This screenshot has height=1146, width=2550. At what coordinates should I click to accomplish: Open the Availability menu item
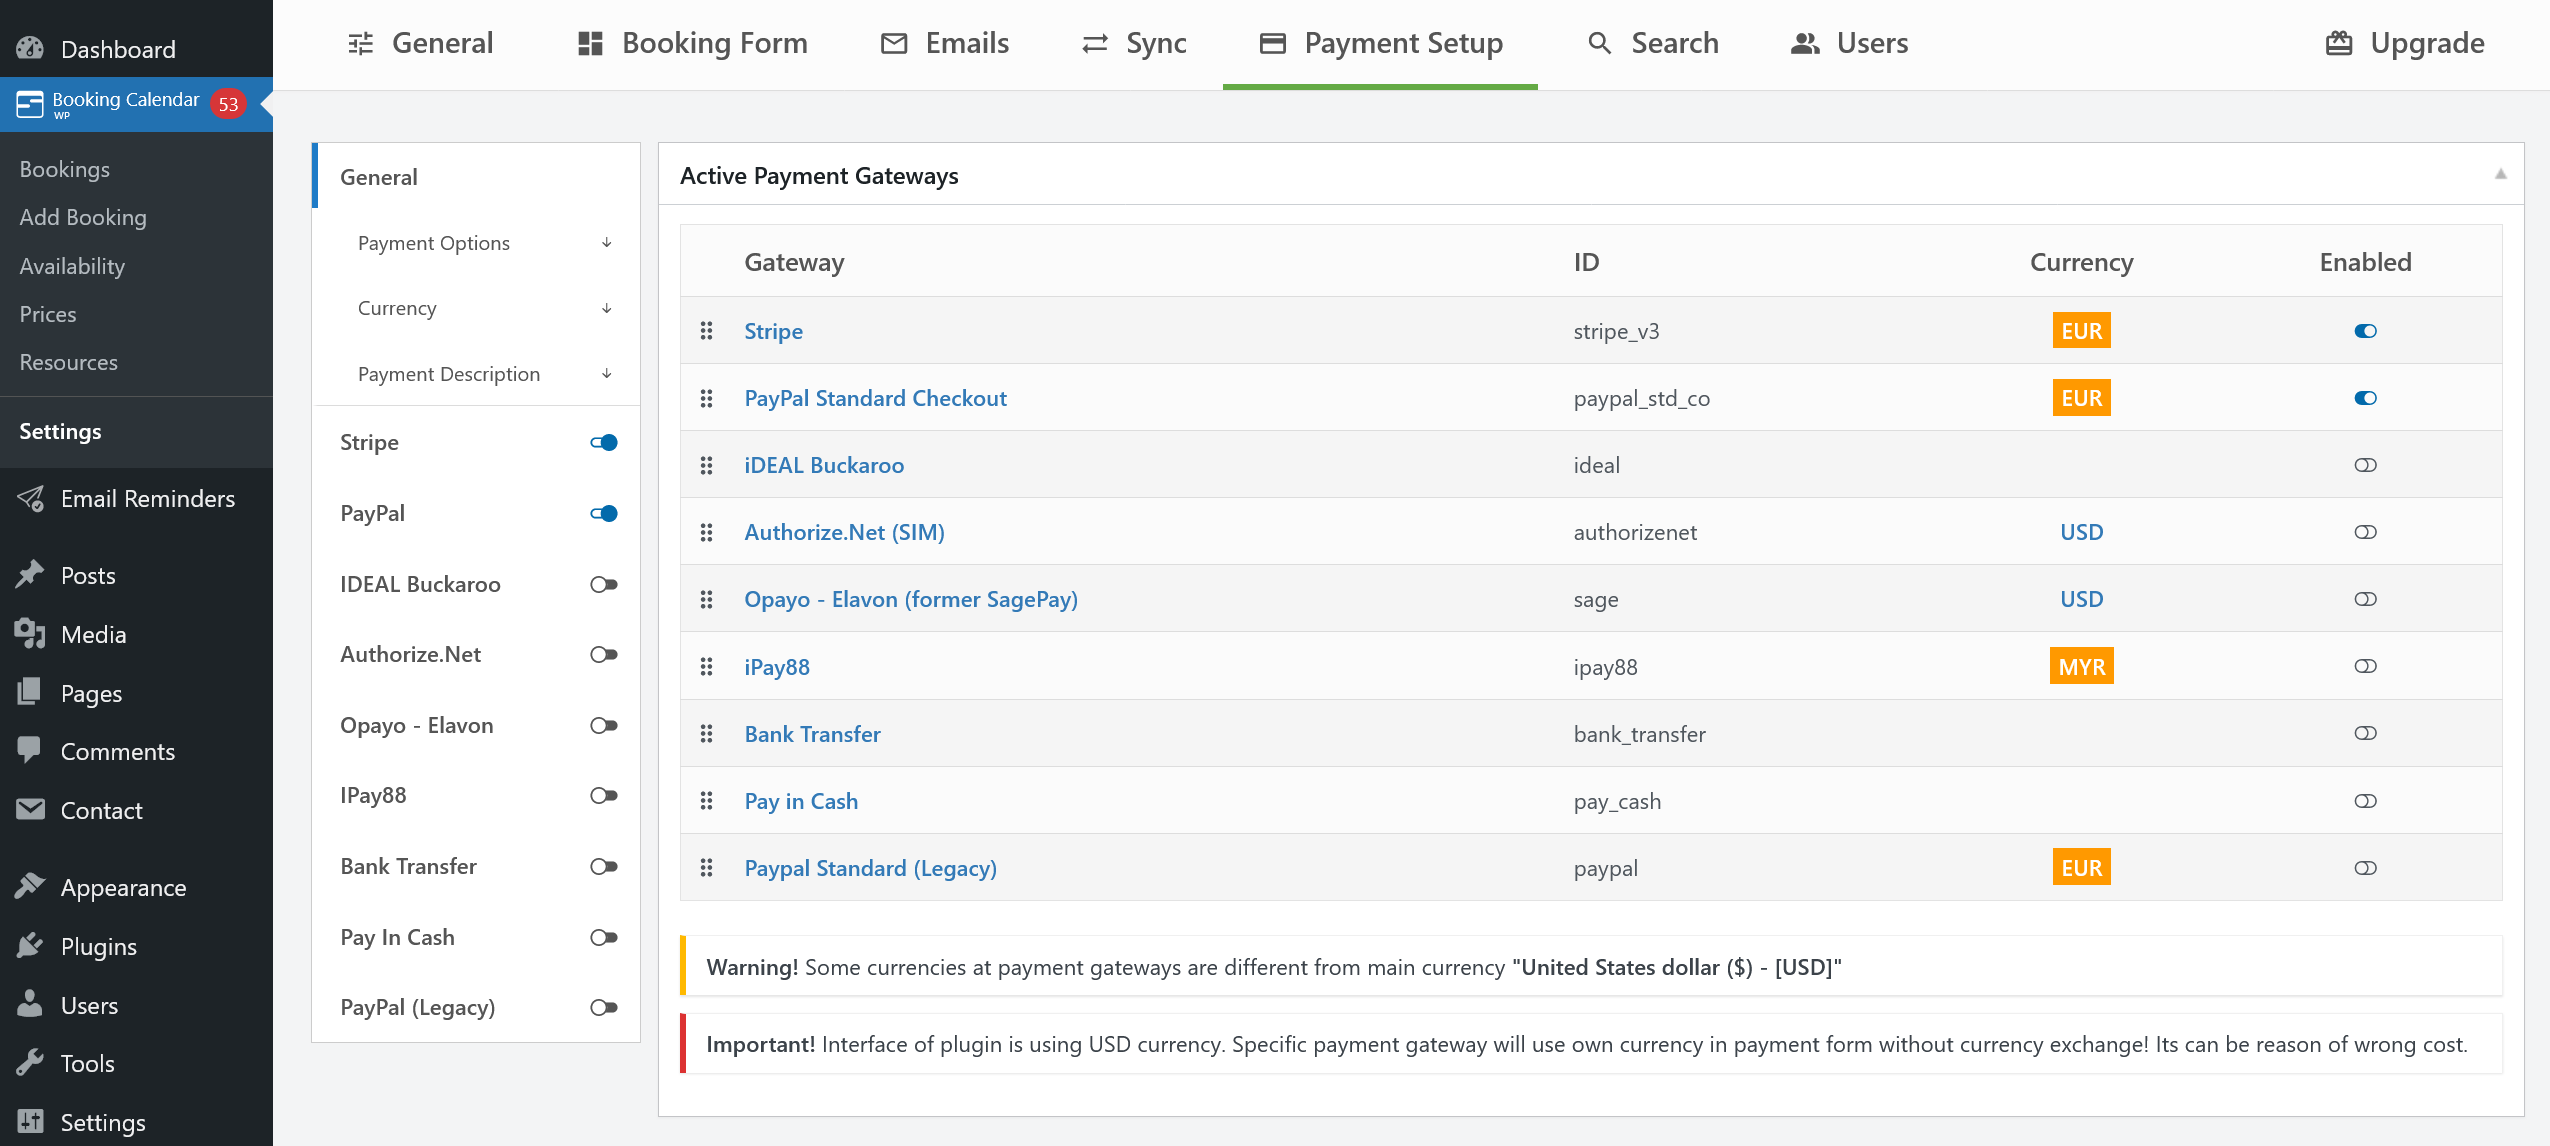[x=72, y=266]
